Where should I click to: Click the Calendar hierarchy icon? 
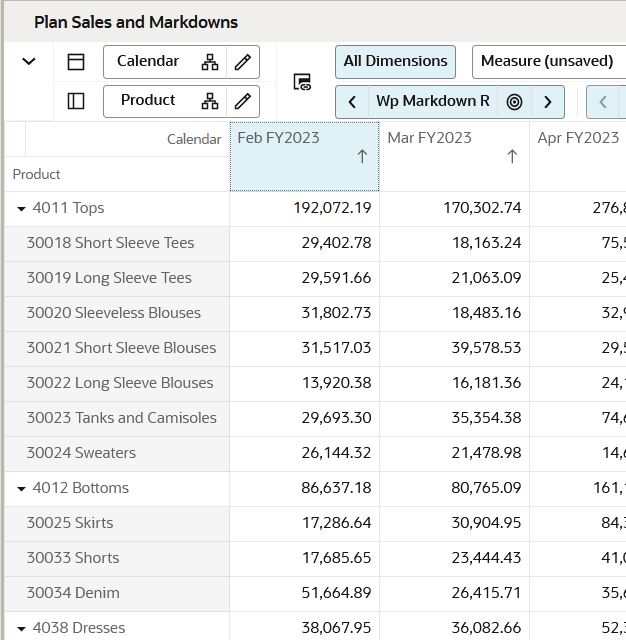coord(210,62)
